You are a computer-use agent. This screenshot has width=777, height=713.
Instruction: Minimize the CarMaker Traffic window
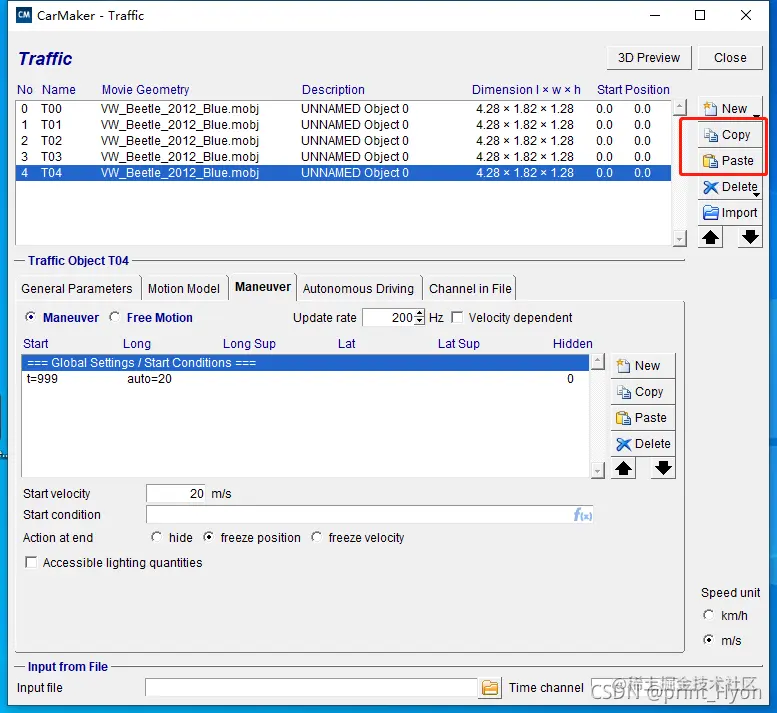click(x=655, y=15)
